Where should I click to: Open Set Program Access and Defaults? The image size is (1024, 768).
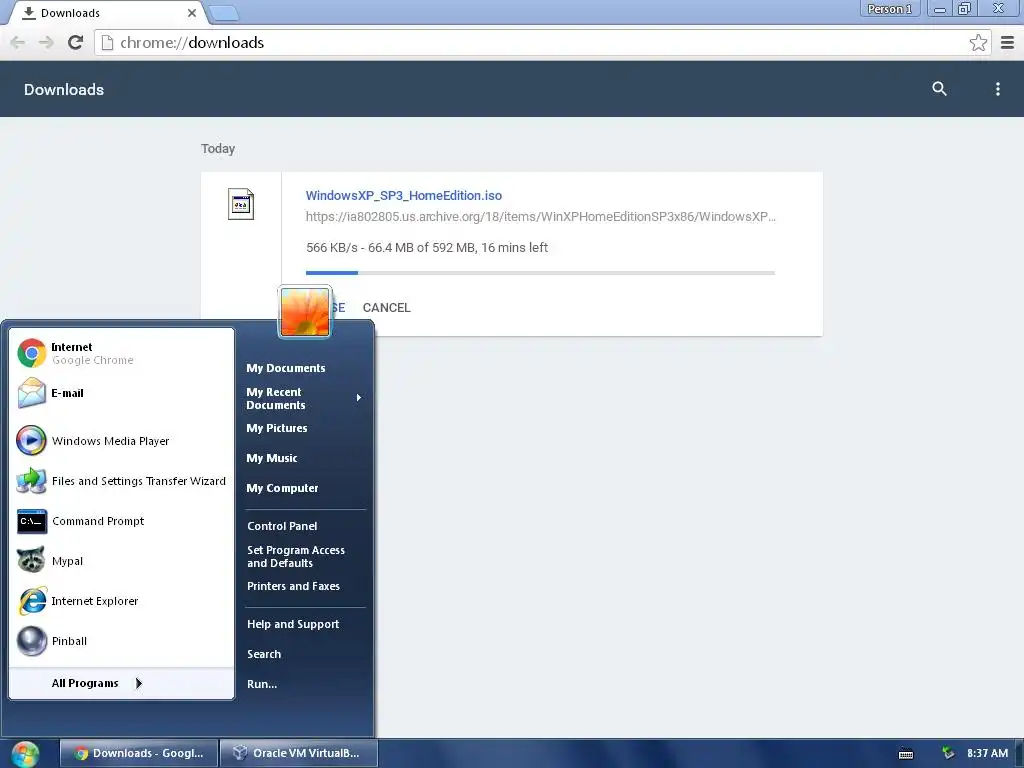(x=296, y=556)
